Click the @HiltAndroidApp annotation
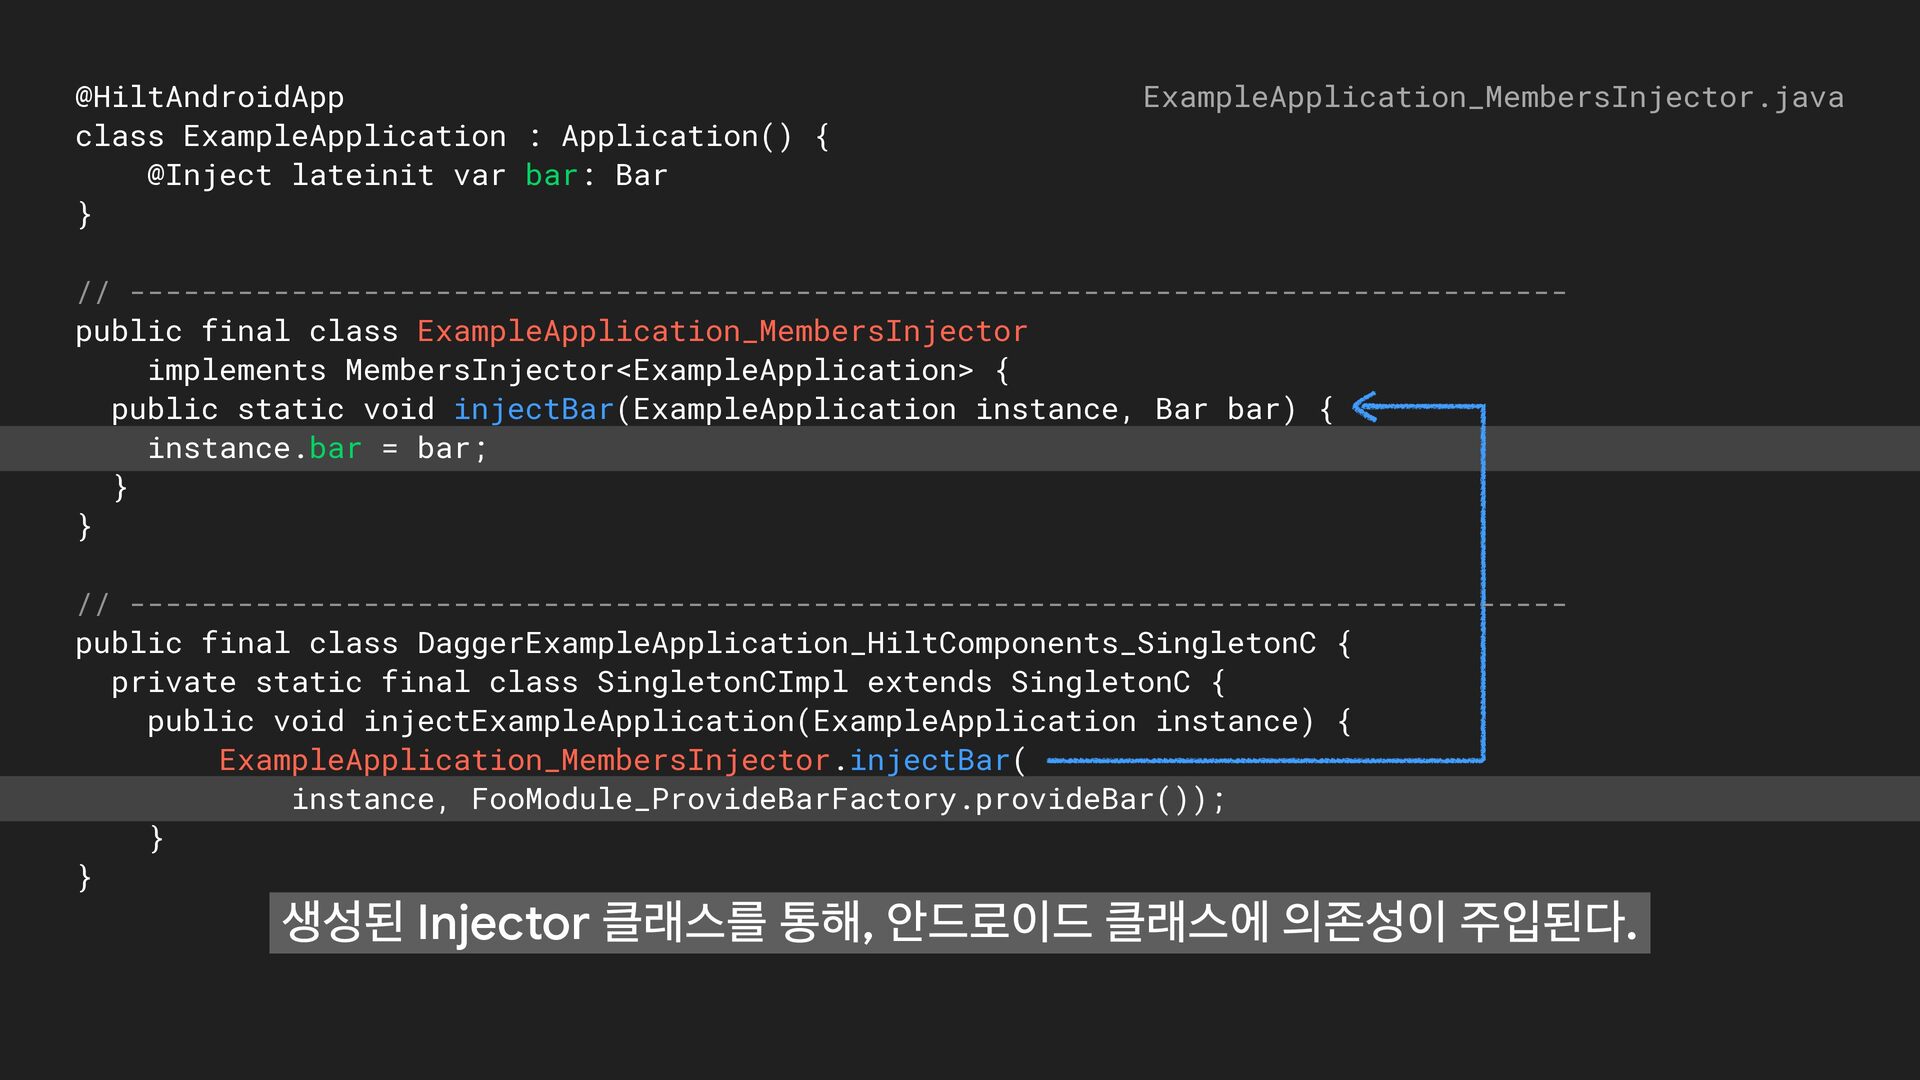 tap(210, 97)
